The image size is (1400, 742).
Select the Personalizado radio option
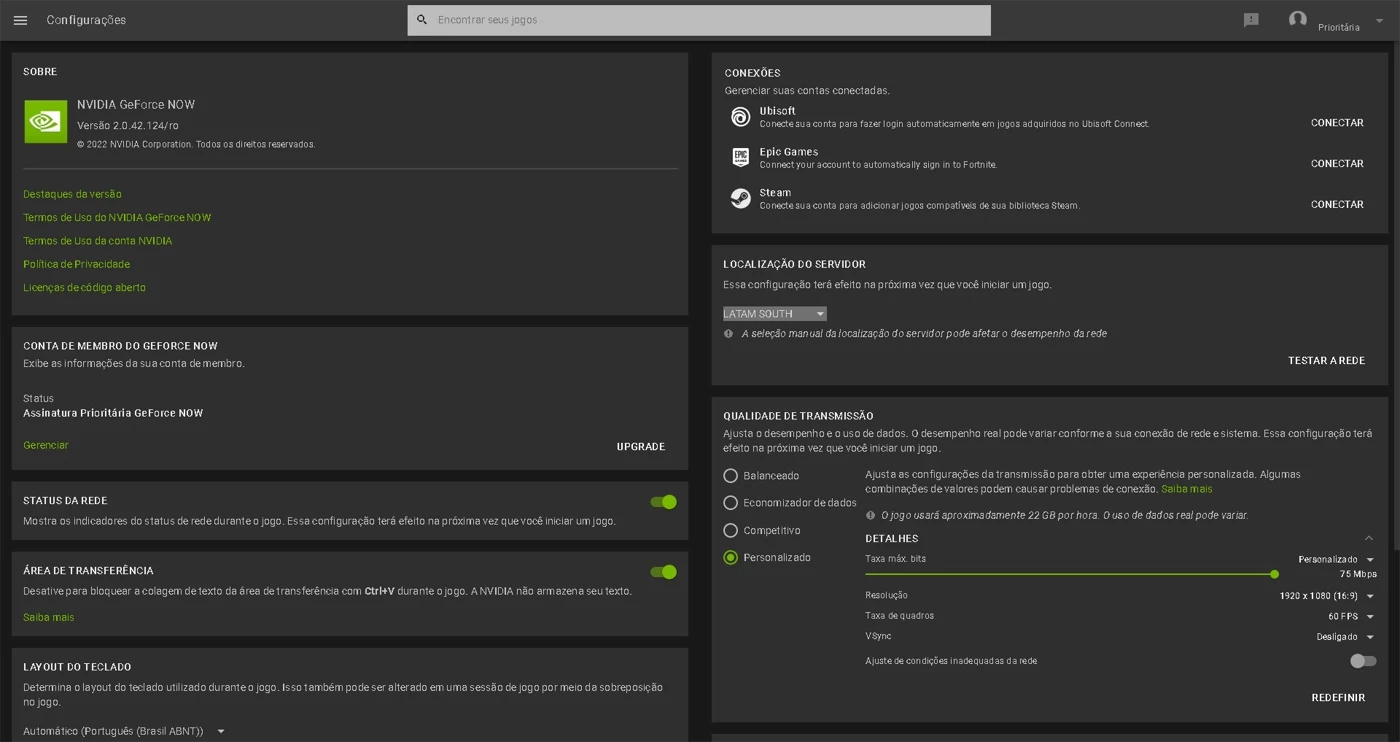click(730, 558)
